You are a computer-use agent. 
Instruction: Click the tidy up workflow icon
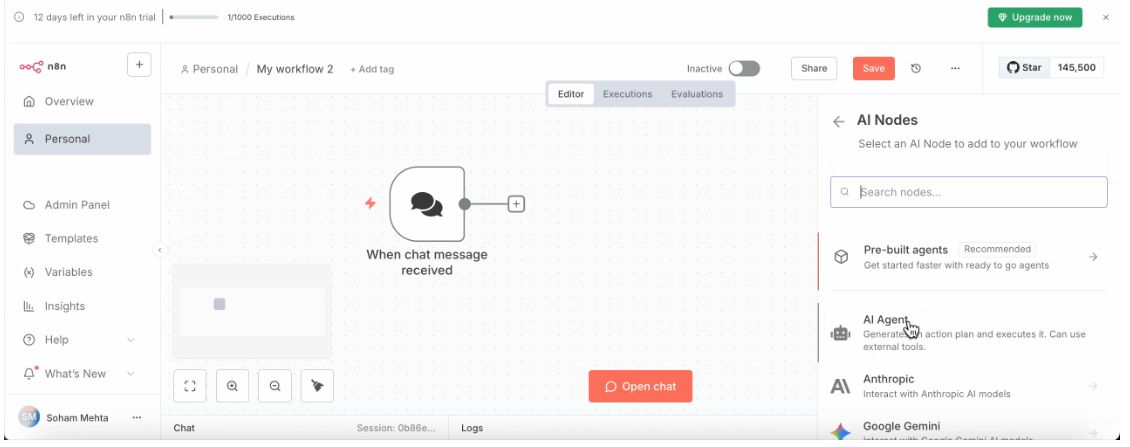tap(317, 386)
